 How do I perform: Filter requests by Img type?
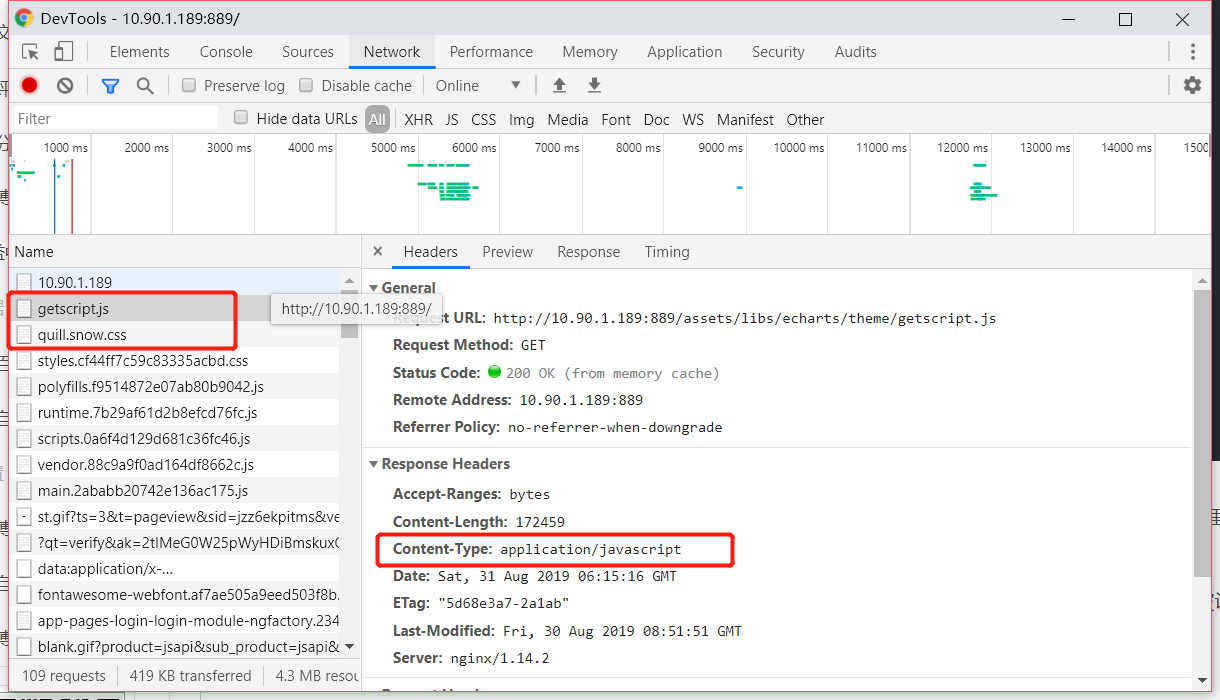coord(521,118)
